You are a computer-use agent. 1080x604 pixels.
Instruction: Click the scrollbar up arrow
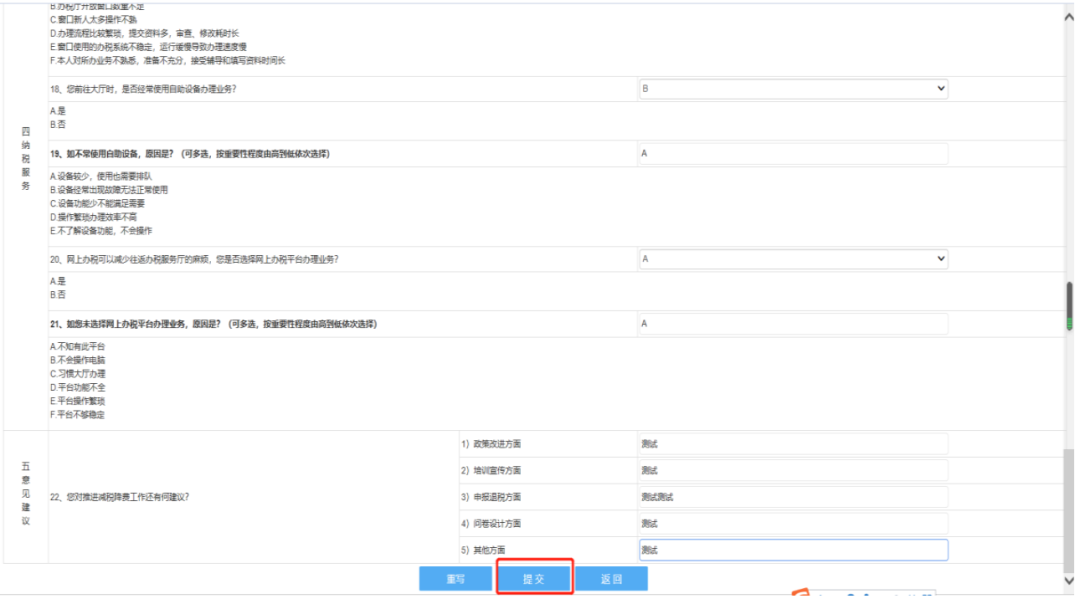(x=1068, y=17)
